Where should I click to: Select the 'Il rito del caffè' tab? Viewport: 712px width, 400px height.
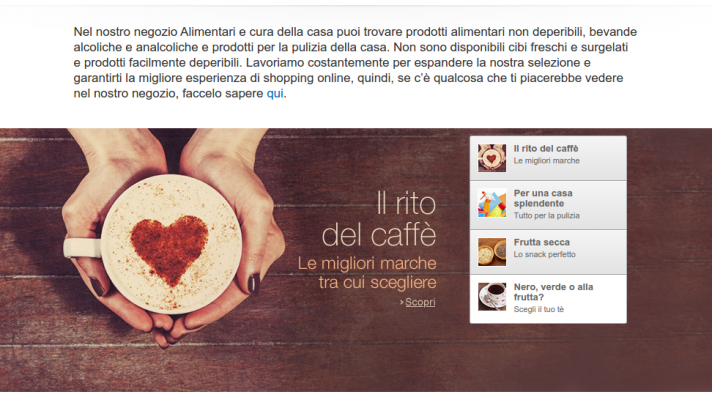[x=548, y=158]
